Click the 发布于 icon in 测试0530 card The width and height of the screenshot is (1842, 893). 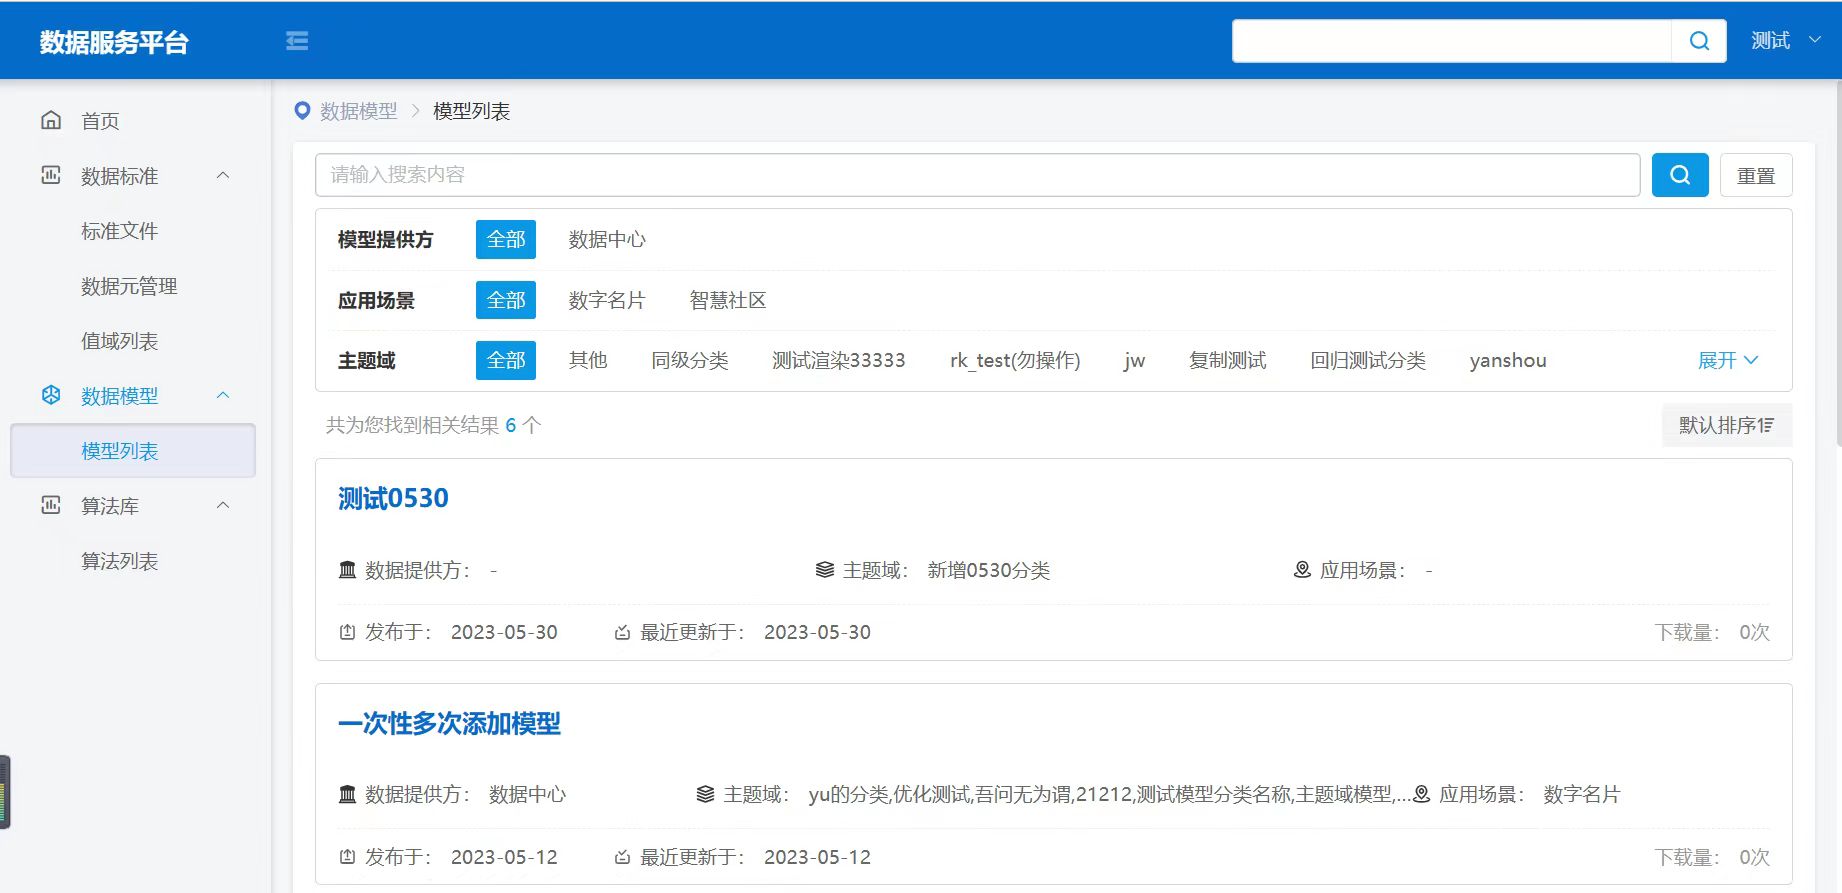(x=347, y=632)
